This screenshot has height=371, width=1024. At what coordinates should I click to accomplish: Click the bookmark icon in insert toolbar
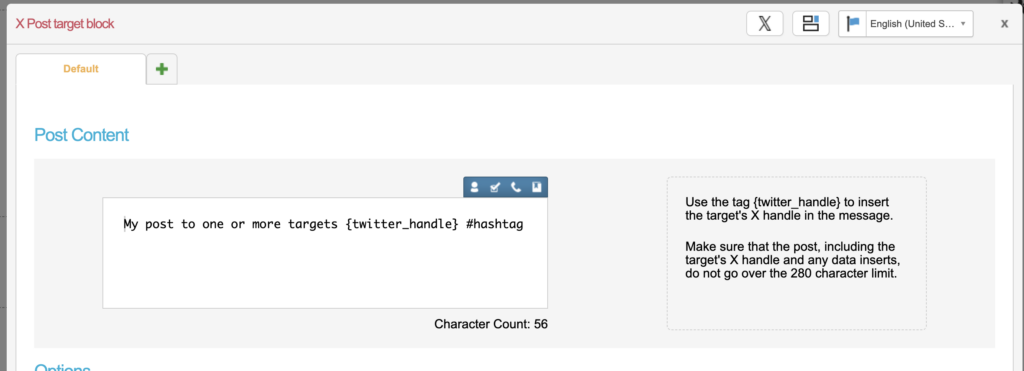tap(536, 187)
